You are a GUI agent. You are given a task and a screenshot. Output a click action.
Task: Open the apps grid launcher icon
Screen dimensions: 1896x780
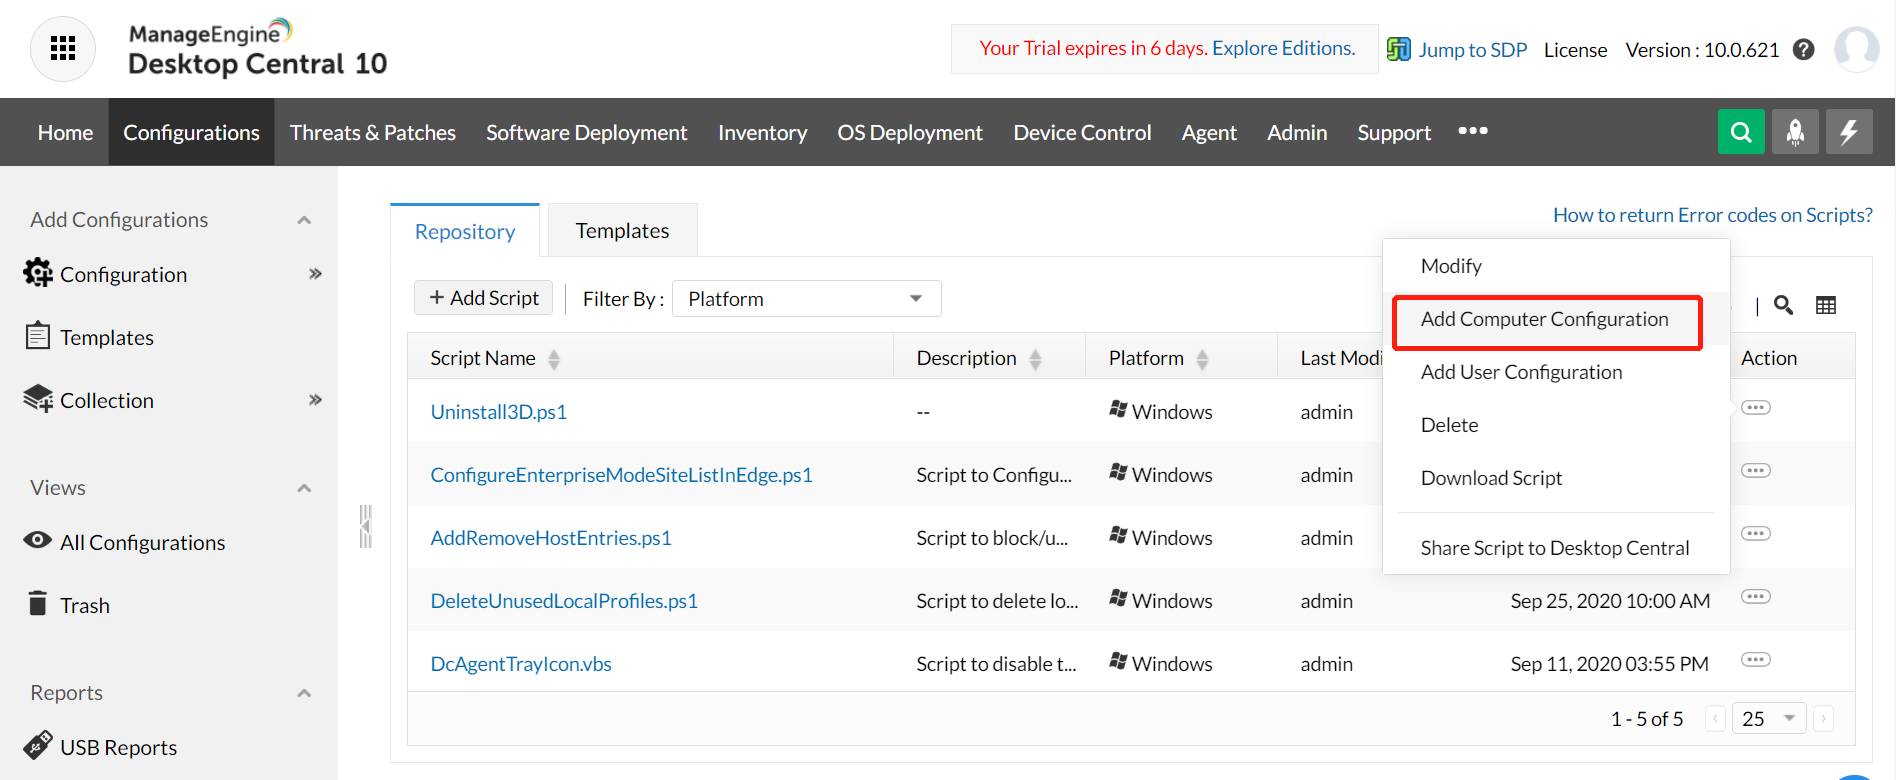[63, 48]
